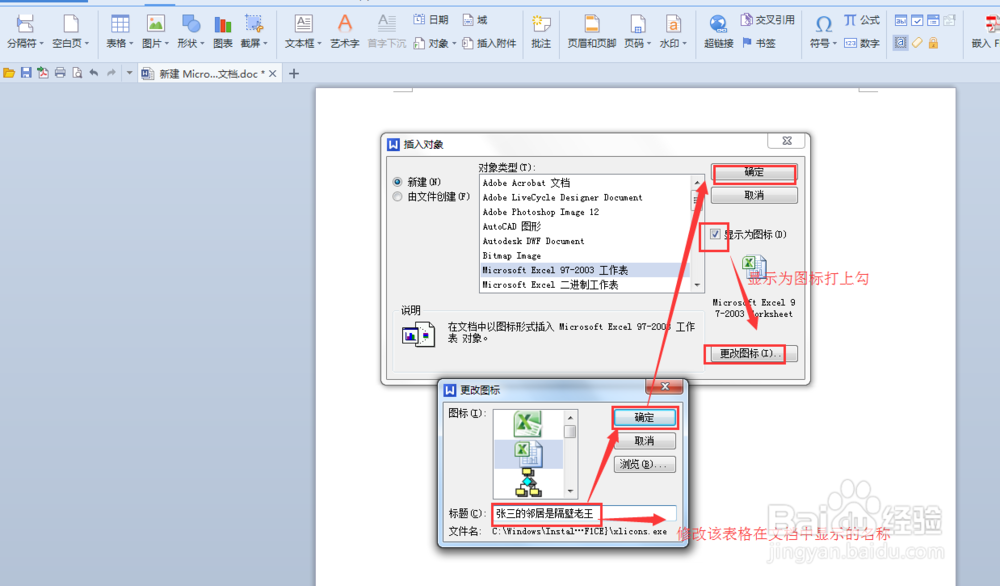Click the open folder icon in quick access bar
1000x586 pixels.
9,73
